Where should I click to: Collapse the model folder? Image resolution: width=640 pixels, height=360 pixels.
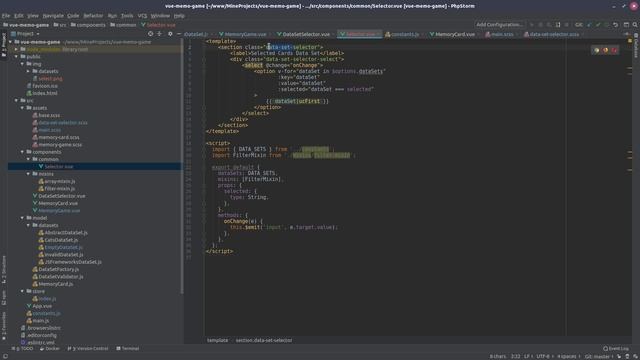tap(23, 218)
